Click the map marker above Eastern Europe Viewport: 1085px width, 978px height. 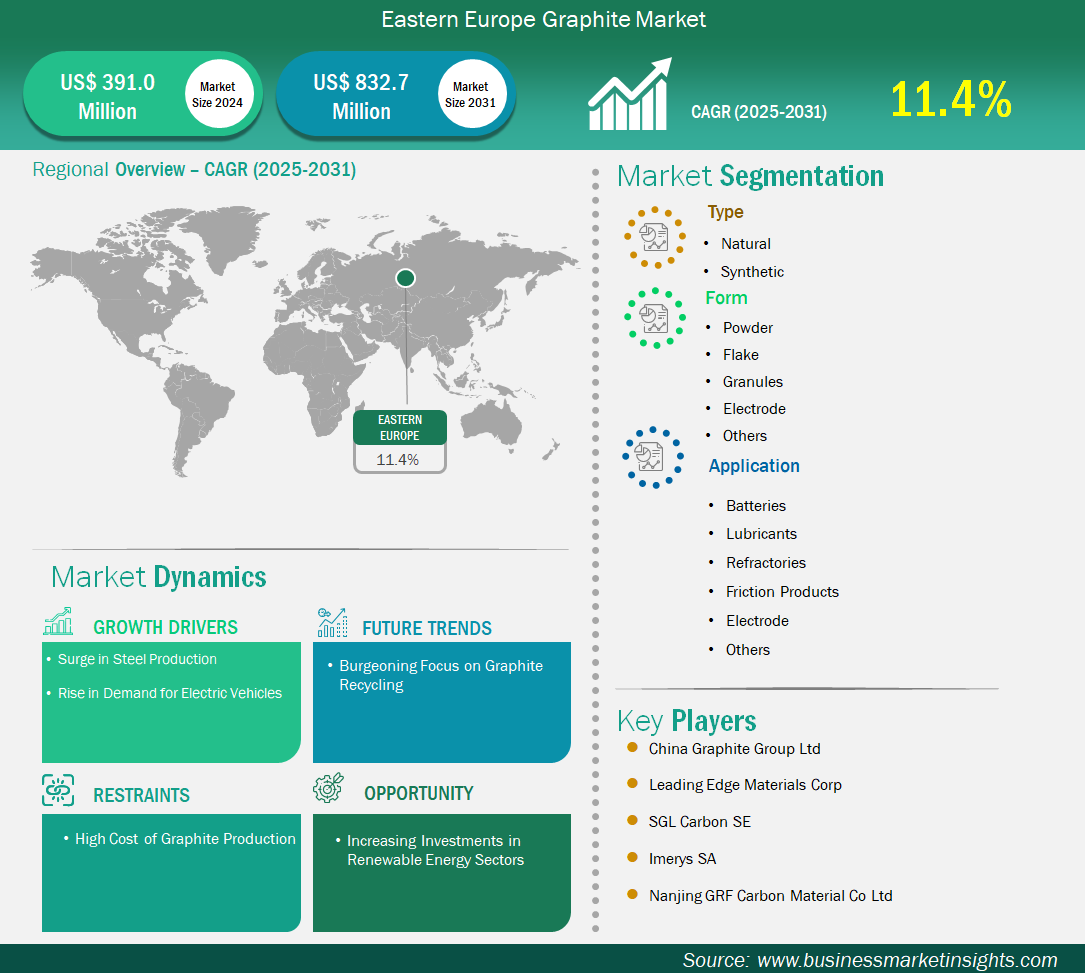click(x=405, y=277)
